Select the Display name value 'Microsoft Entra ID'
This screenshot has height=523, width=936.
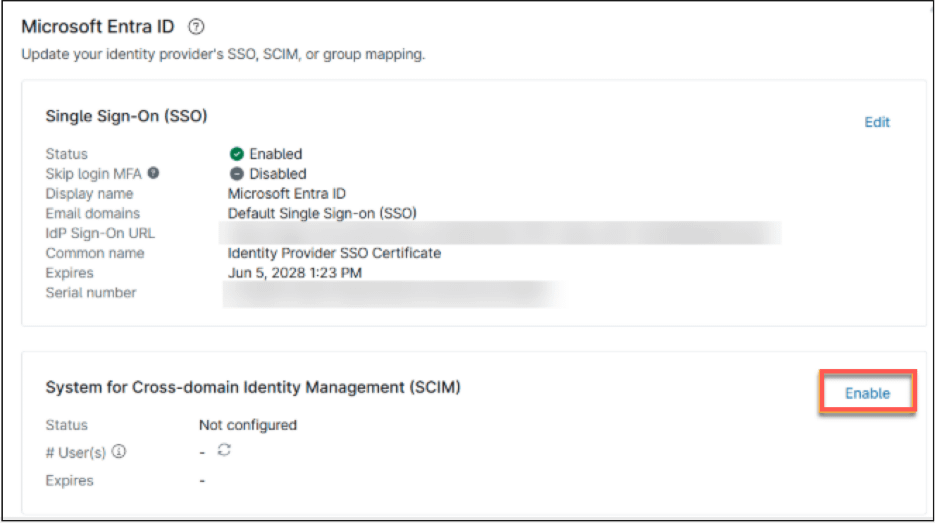point(287,193)
